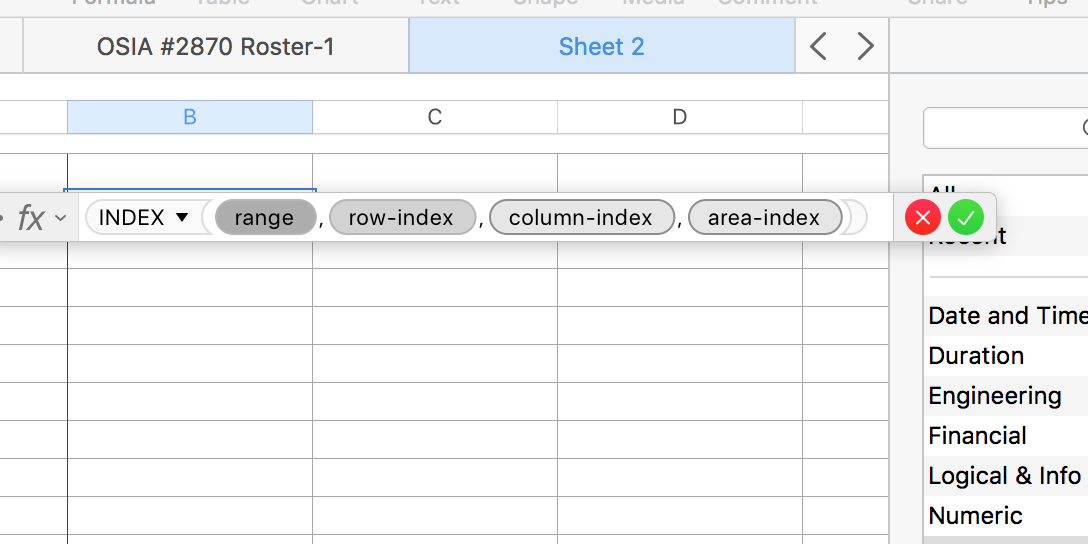Cancel the formula with the red X
The image size is (1088, 544).
(x=923, y=217)
